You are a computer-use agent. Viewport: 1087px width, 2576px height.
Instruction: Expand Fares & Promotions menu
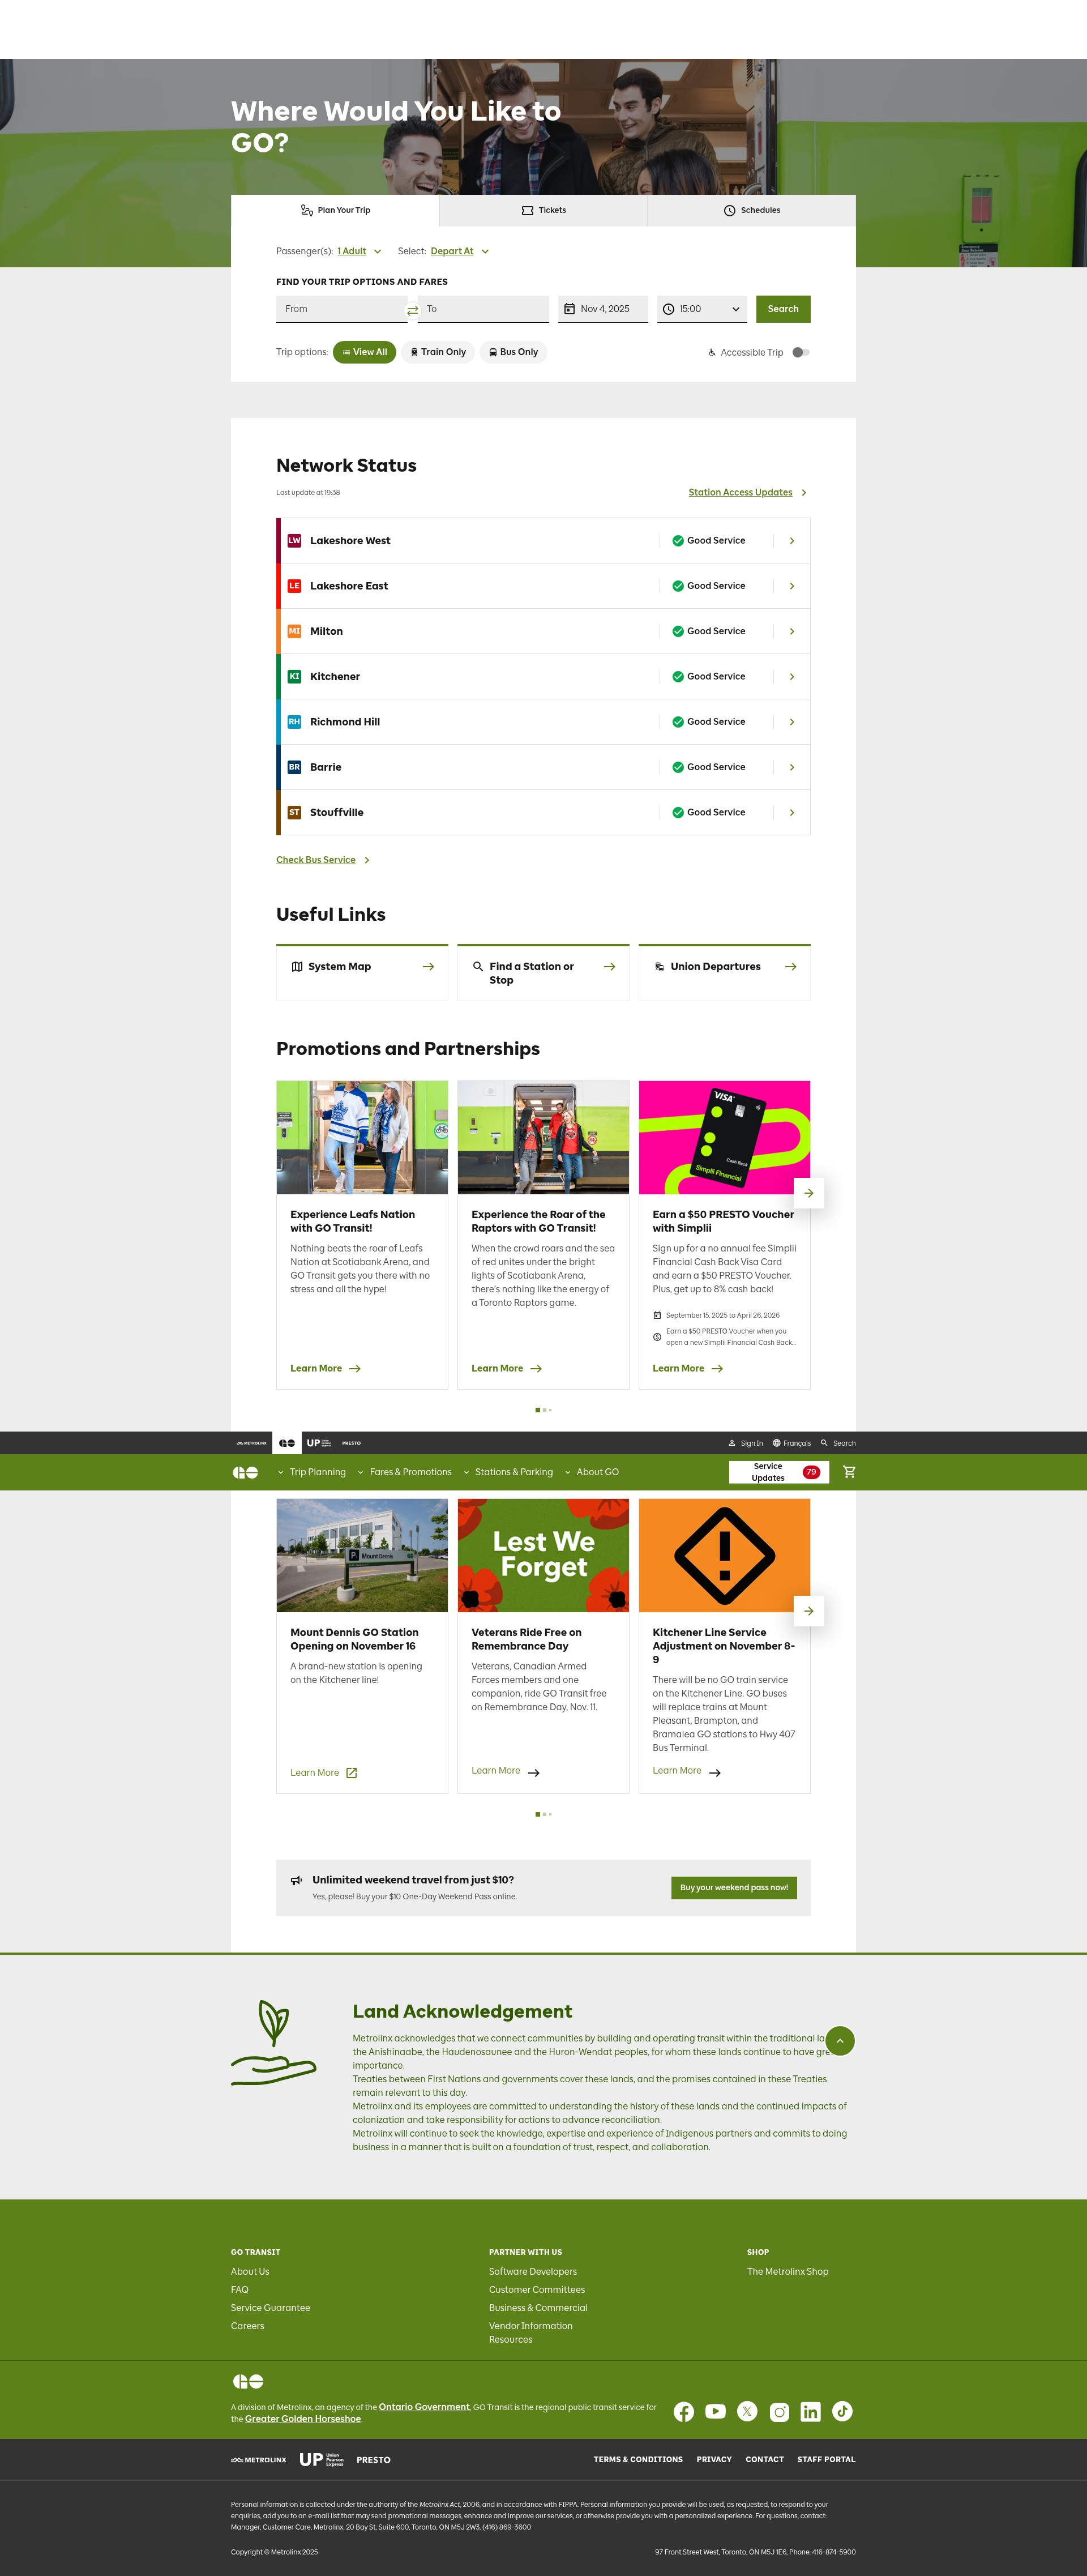tap(404, 1472)
